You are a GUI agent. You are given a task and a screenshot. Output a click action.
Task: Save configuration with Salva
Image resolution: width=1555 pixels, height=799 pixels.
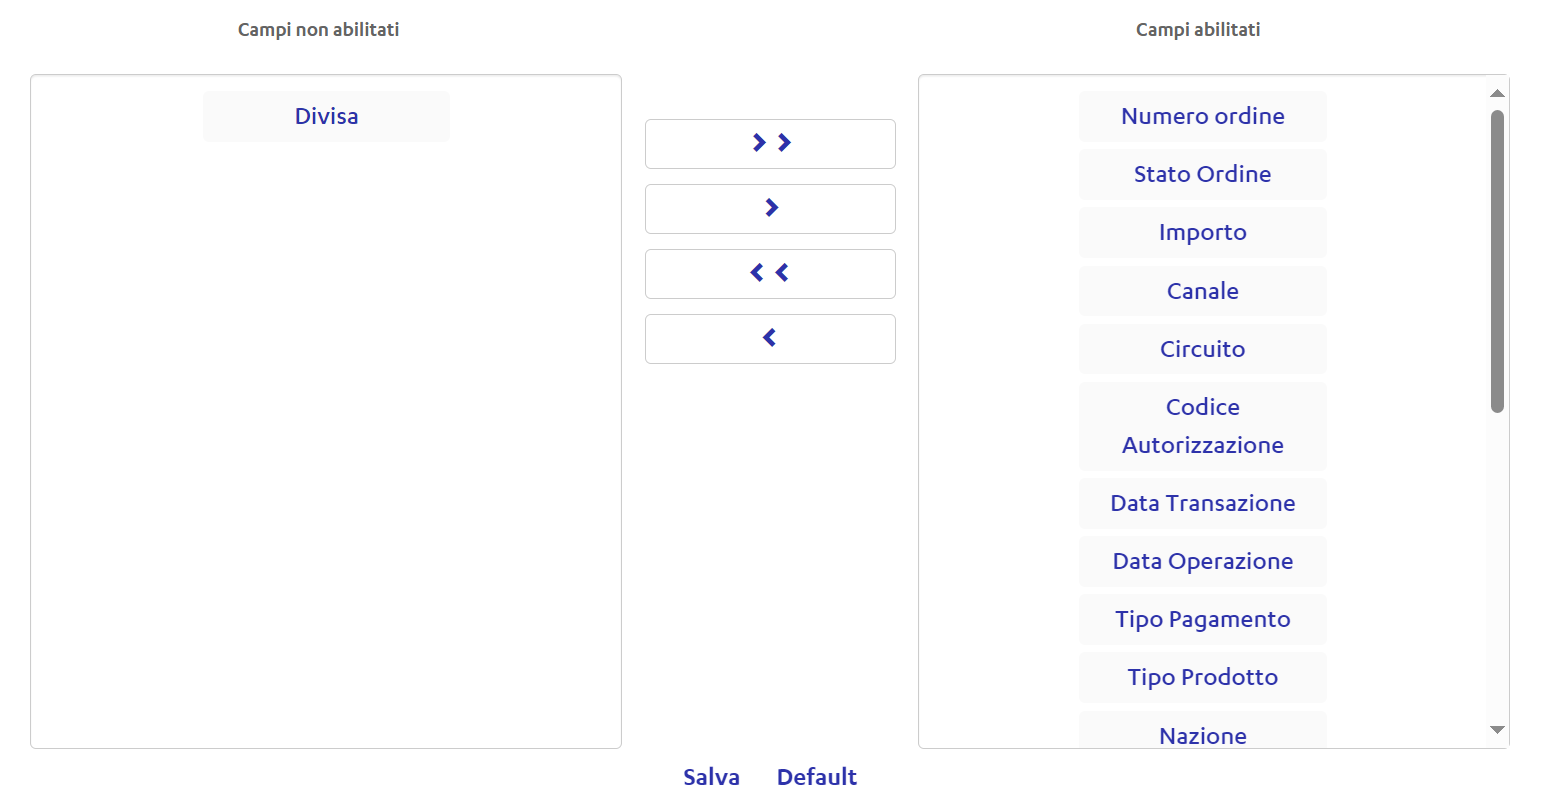coord(711,777)
